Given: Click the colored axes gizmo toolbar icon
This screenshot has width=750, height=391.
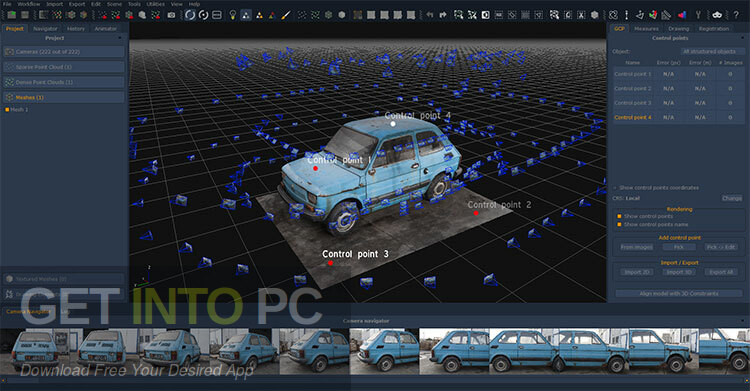Looking at the screenshot, I should click(x=653, y=15).
